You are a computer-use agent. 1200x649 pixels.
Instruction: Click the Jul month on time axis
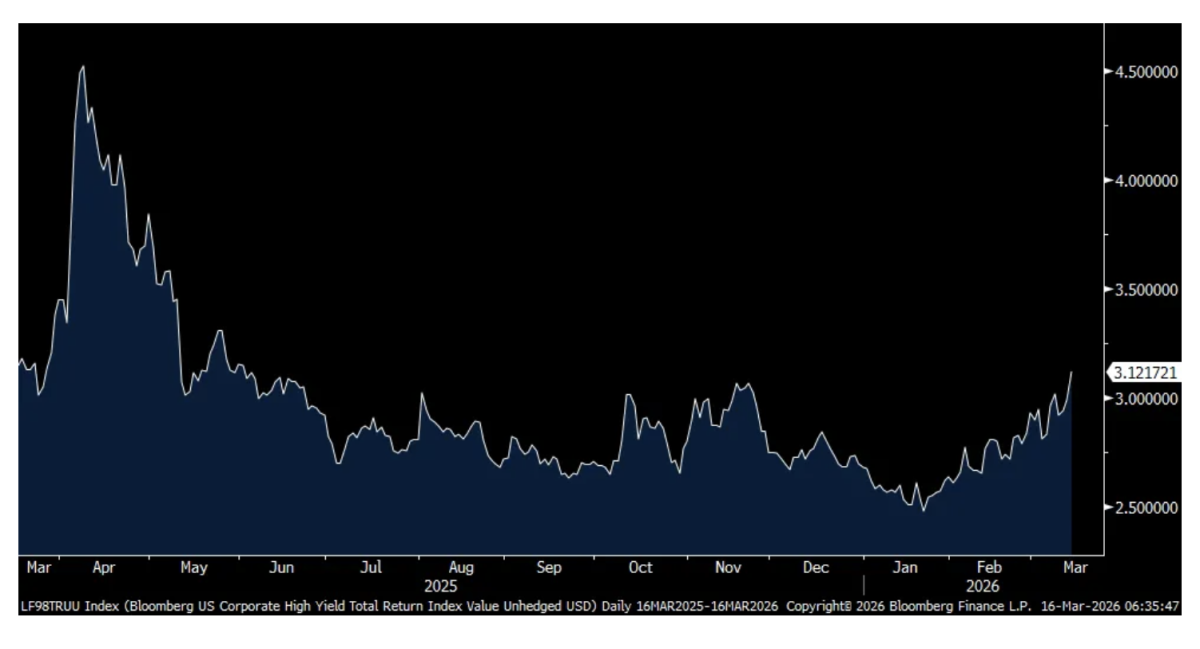click(x=371, y=567)
